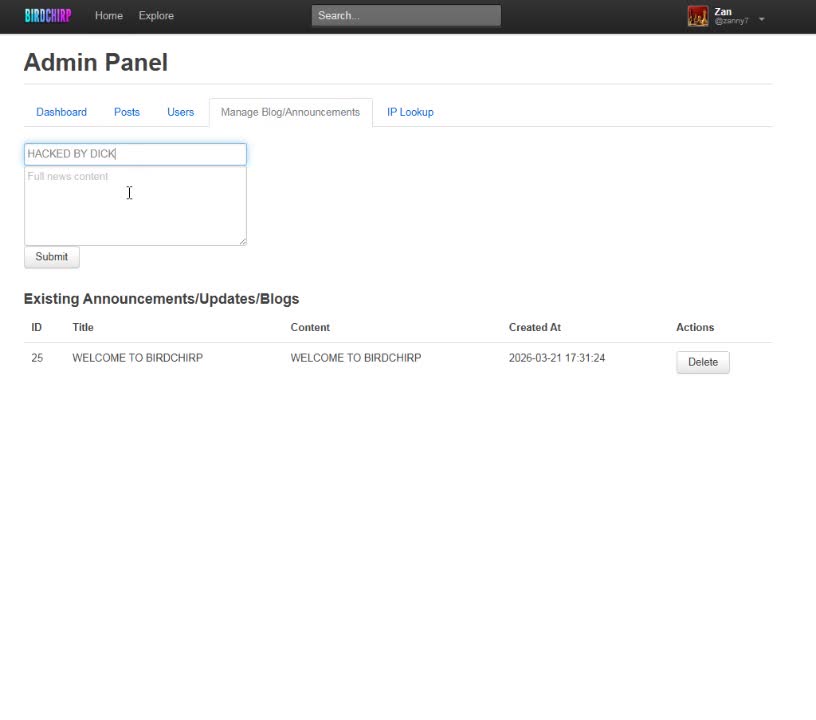
Task: Click Zan's profile avatar picture
Action: coord(697,15)
